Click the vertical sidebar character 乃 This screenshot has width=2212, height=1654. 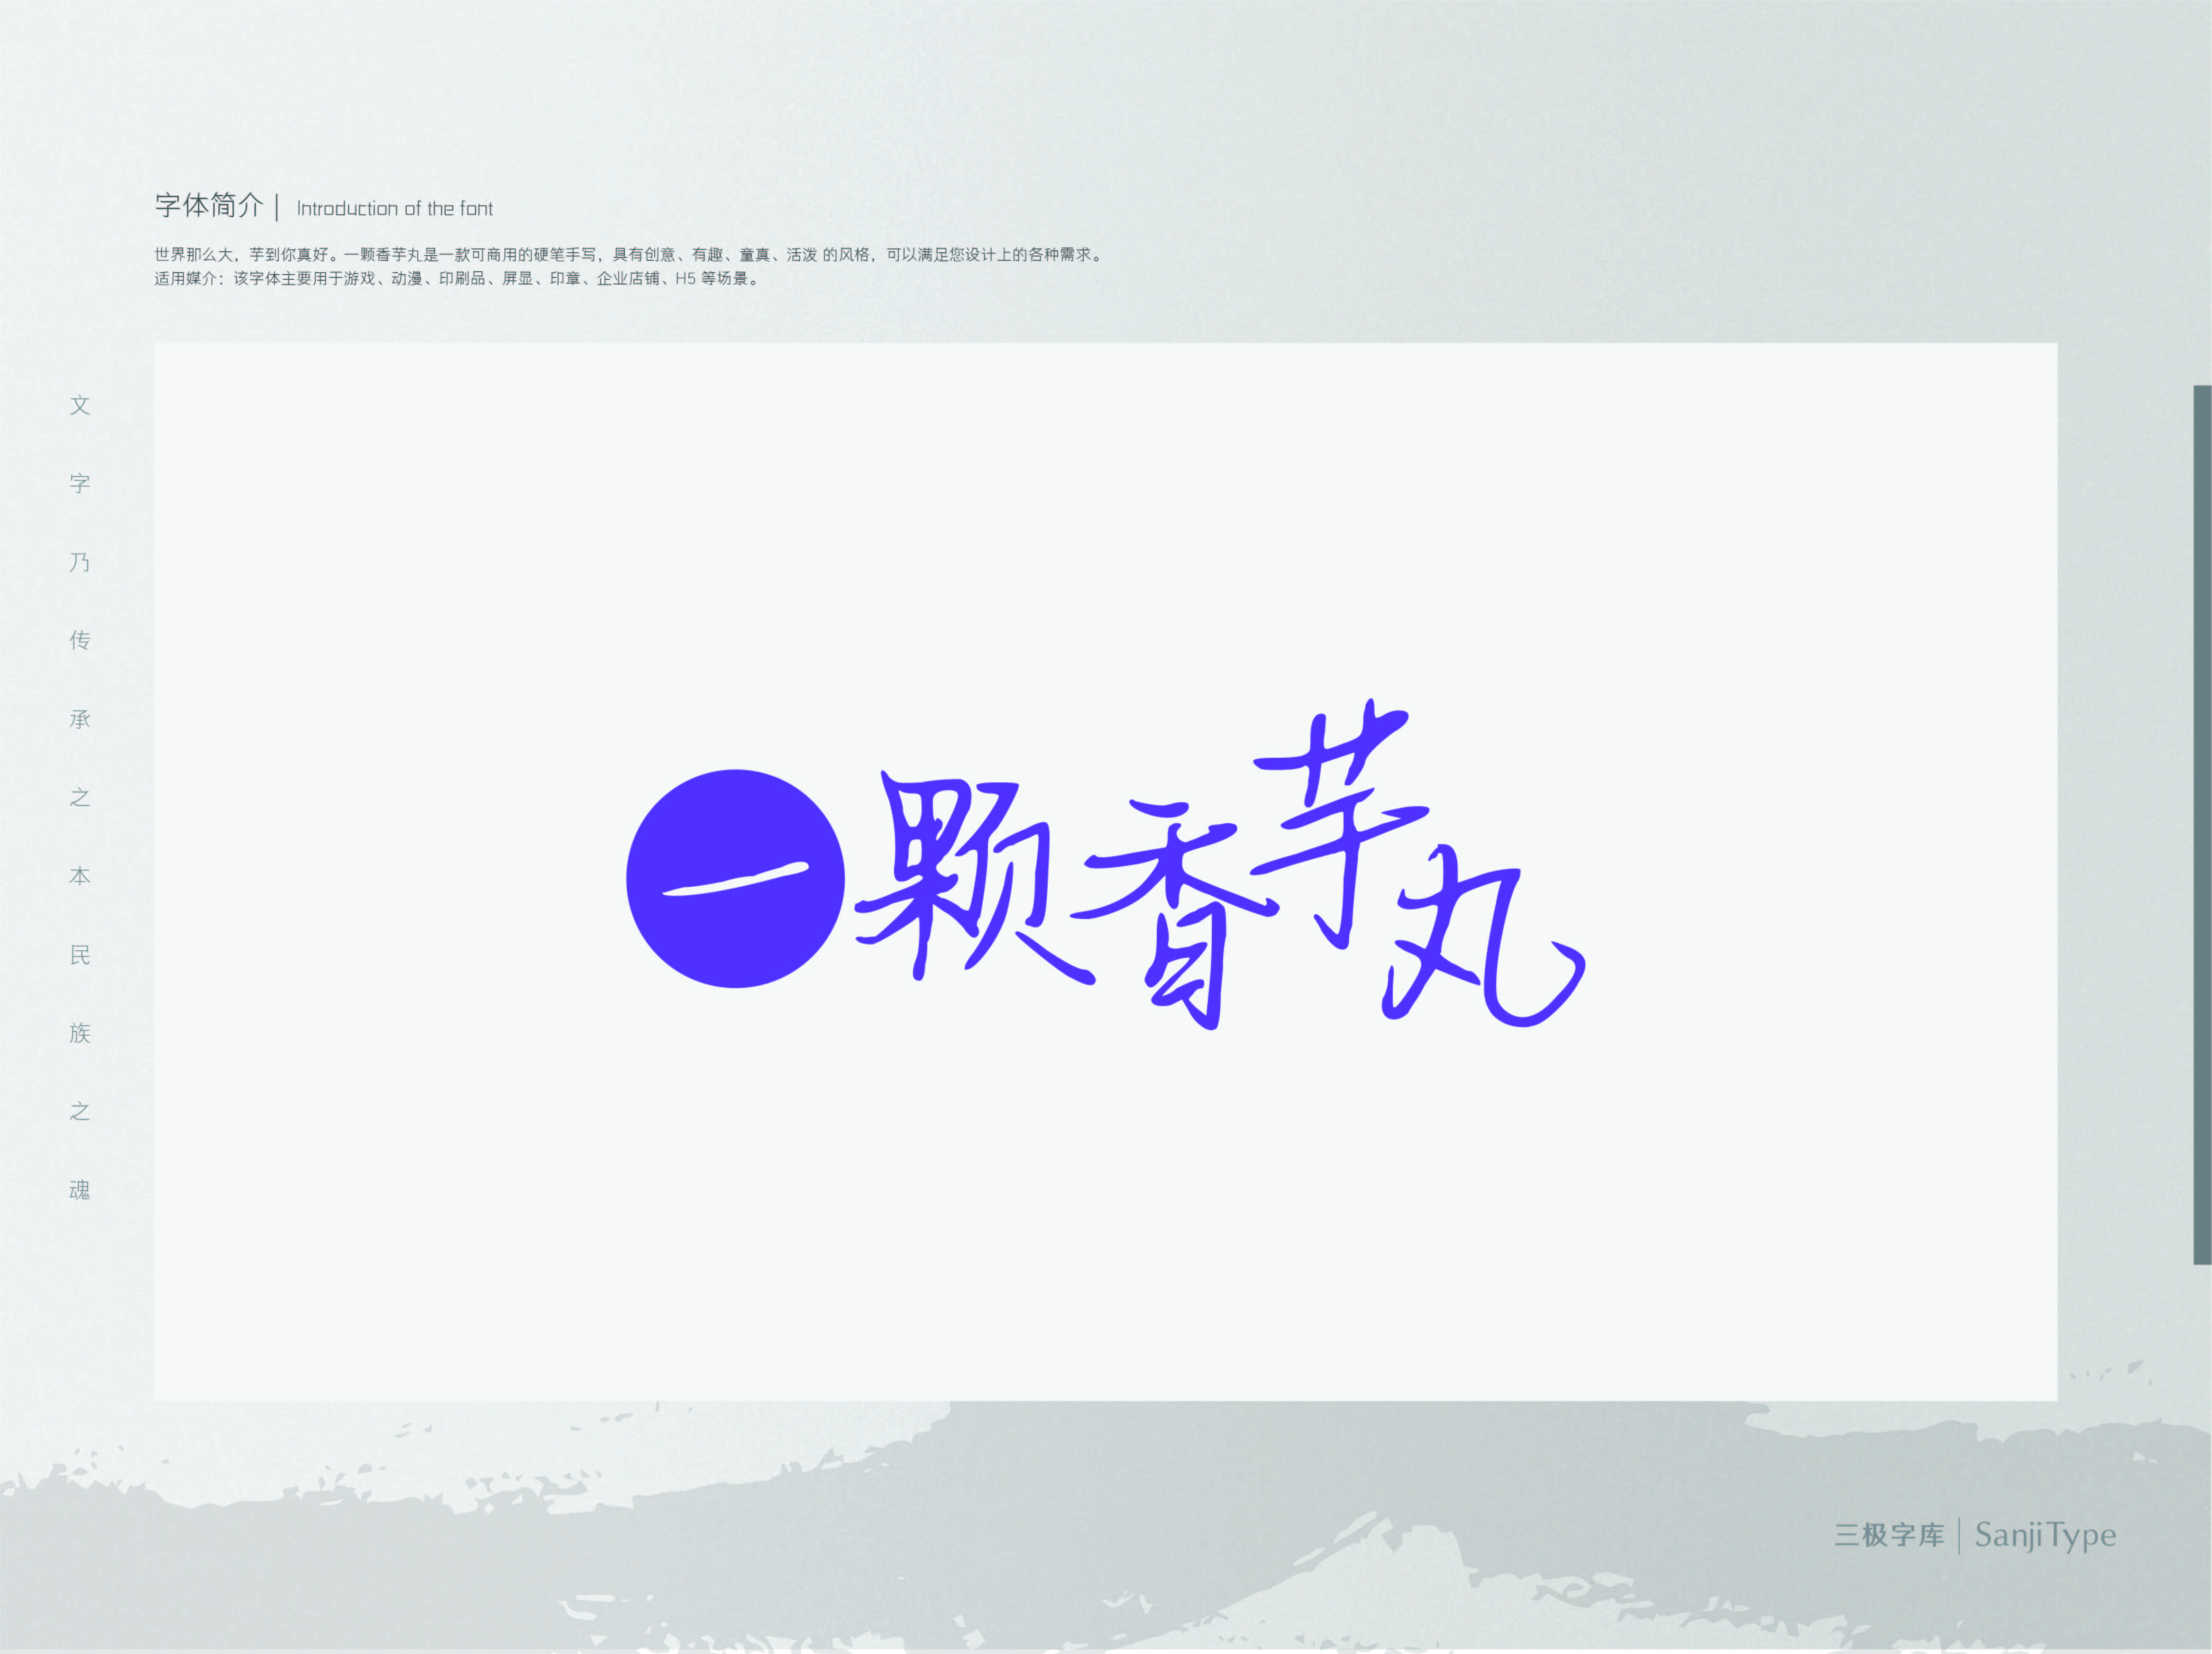80,562
